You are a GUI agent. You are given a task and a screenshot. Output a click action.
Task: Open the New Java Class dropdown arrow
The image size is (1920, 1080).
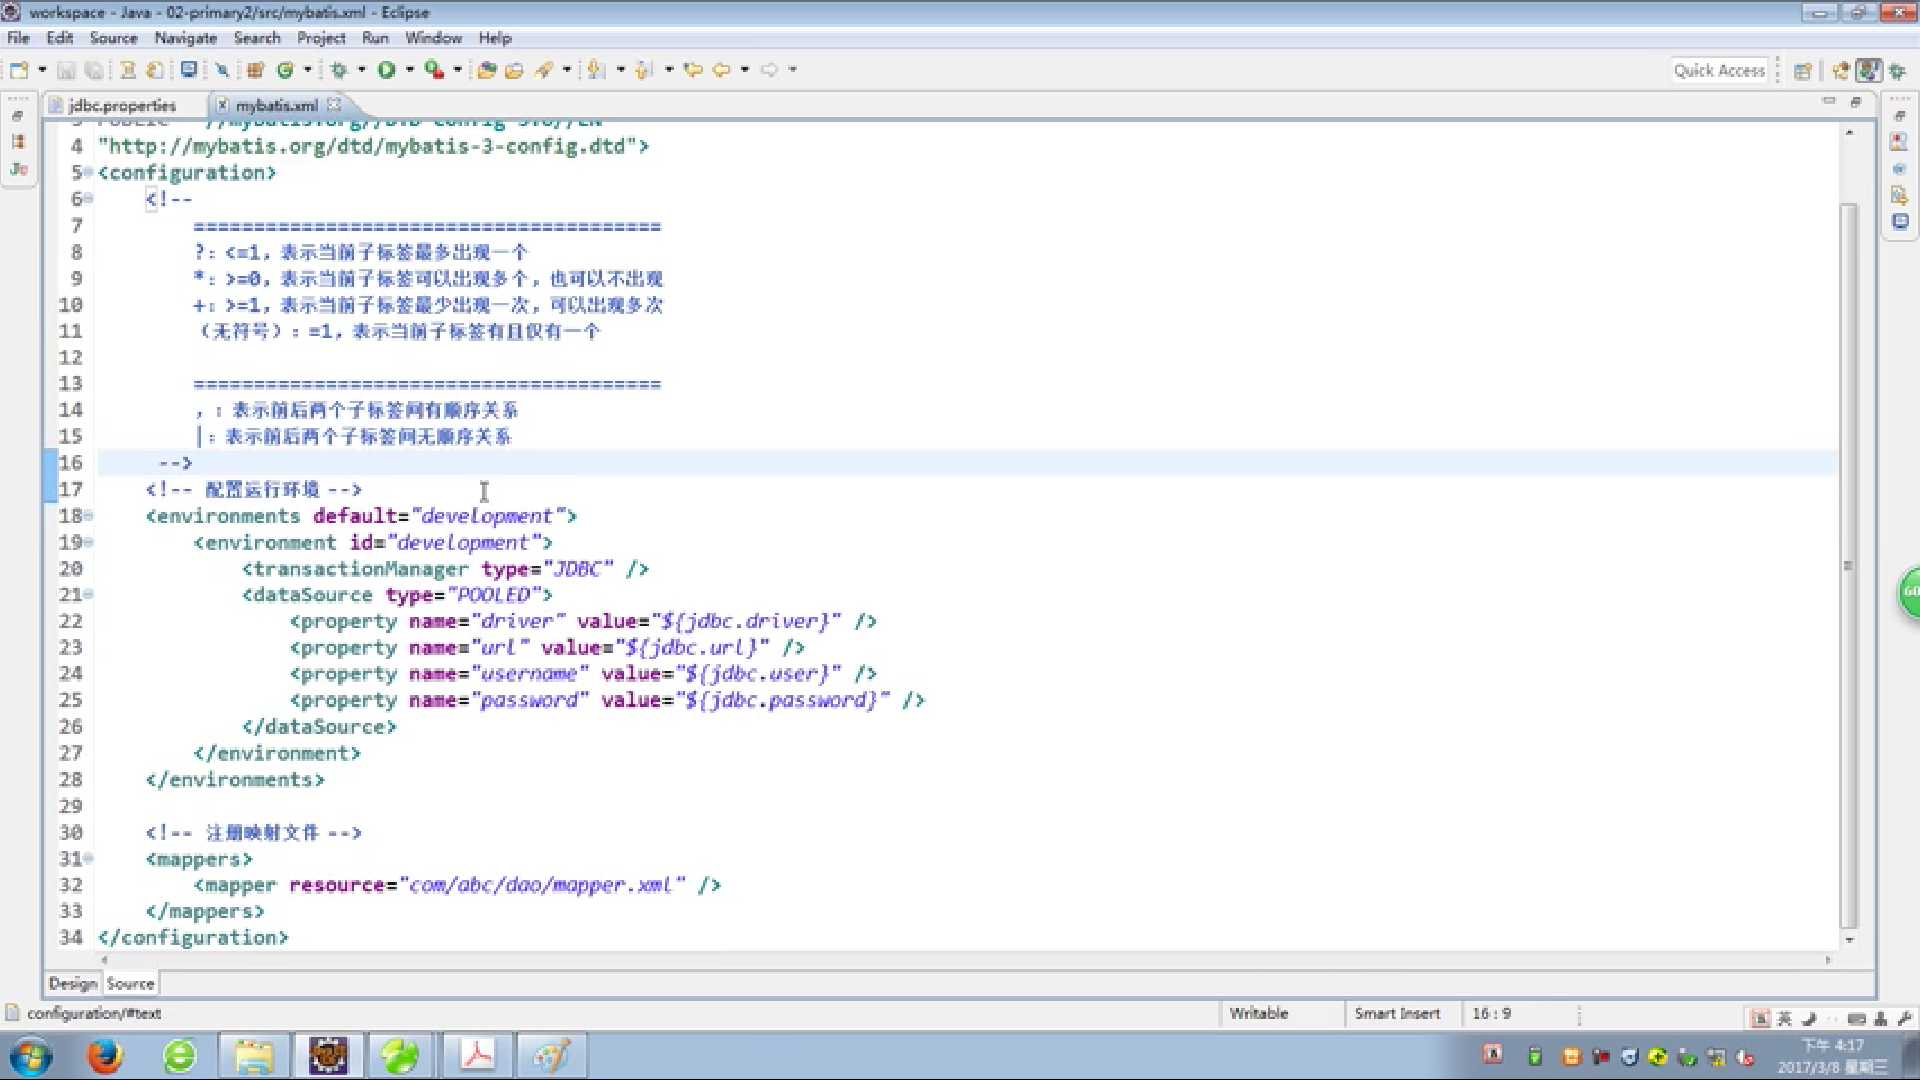307,70
